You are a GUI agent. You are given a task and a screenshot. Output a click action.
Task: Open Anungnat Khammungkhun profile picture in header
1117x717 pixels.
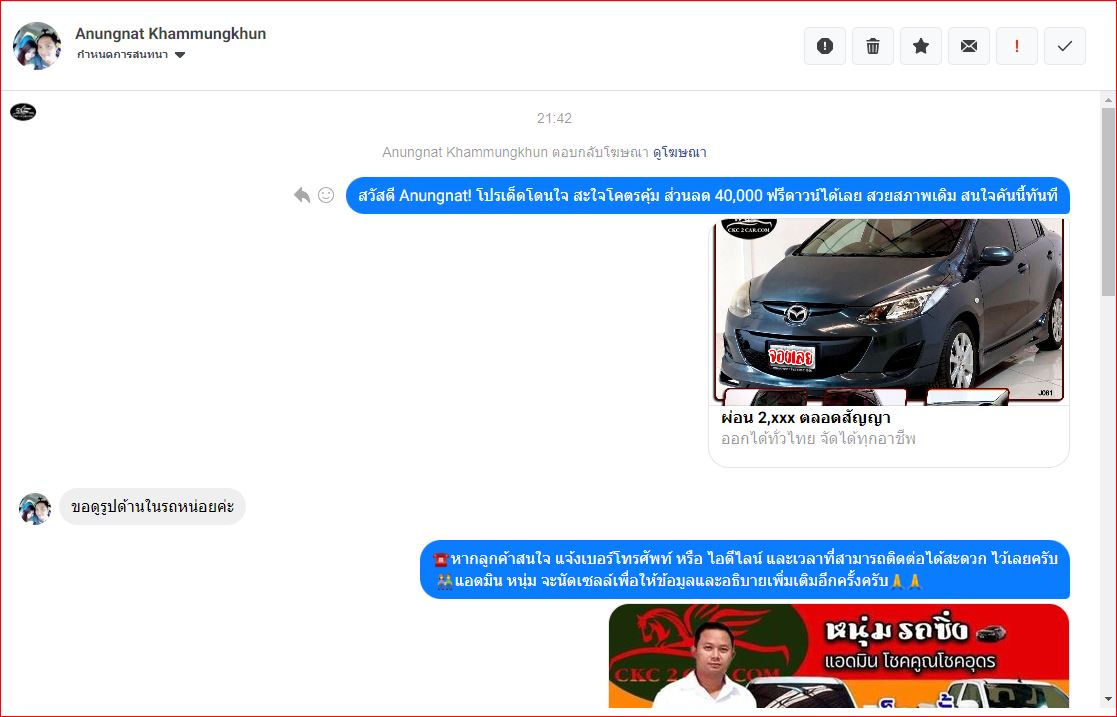point(37,46)
